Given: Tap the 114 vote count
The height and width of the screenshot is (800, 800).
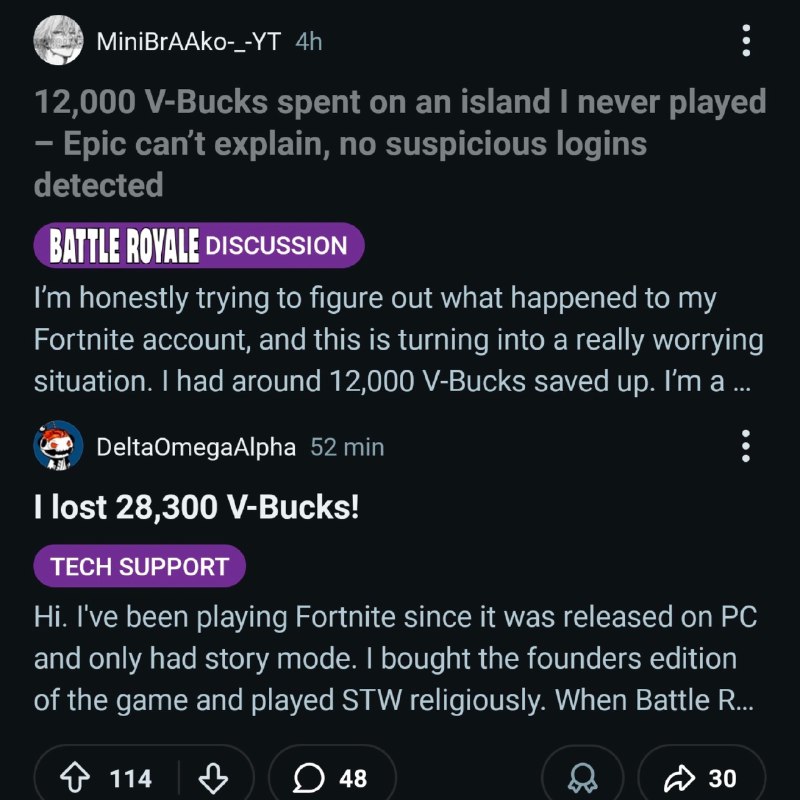Looking at the screenshot, I should tap(131, 778).
